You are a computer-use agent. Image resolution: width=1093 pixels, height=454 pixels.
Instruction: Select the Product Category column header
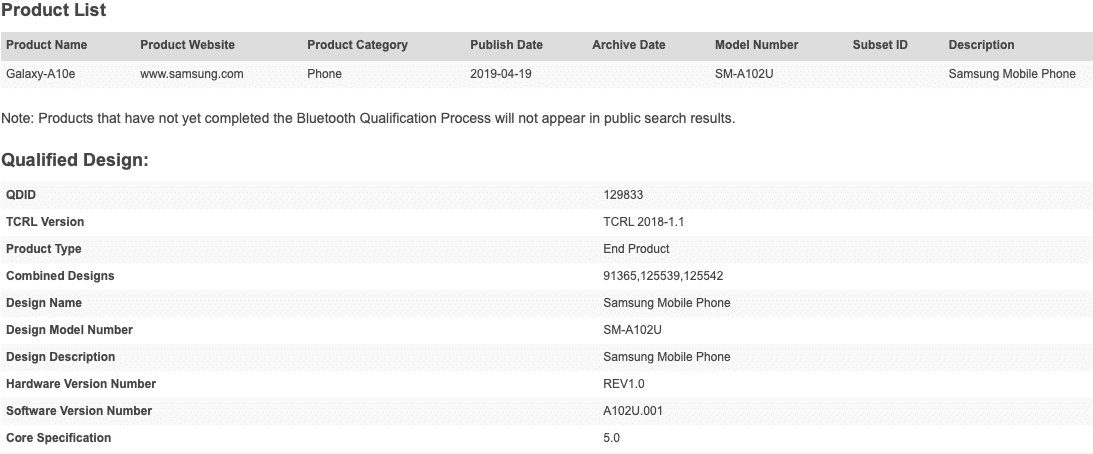357,45
